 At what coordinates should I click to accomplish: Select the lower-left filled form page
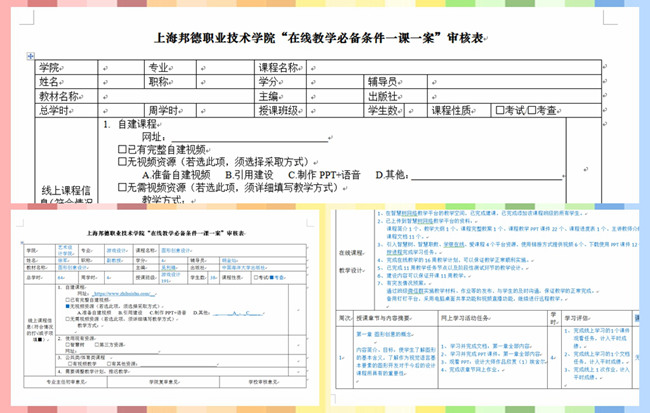165,308
